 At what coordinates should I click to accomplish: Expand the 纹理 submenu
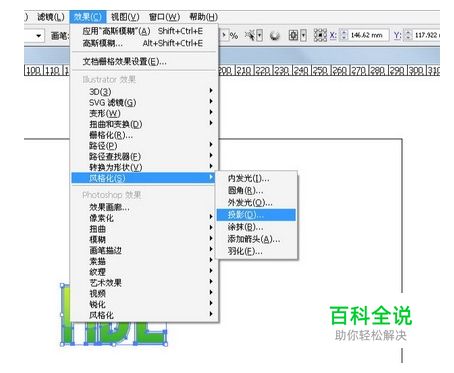[144, 272]
